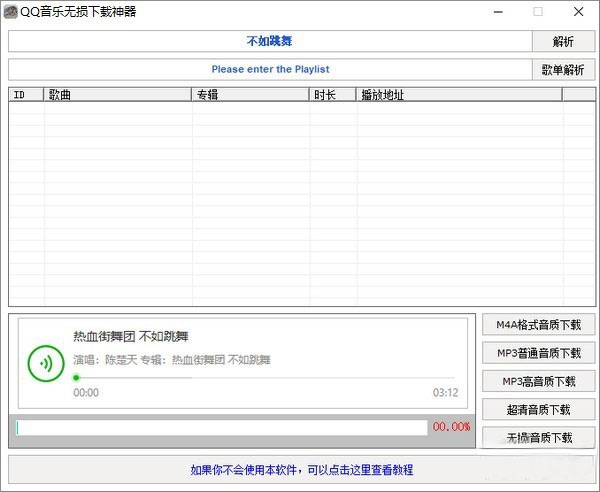This screenshot has width=600, height=492.
Task: Click the 00.00% download percentage
Action: coord(452,427)
